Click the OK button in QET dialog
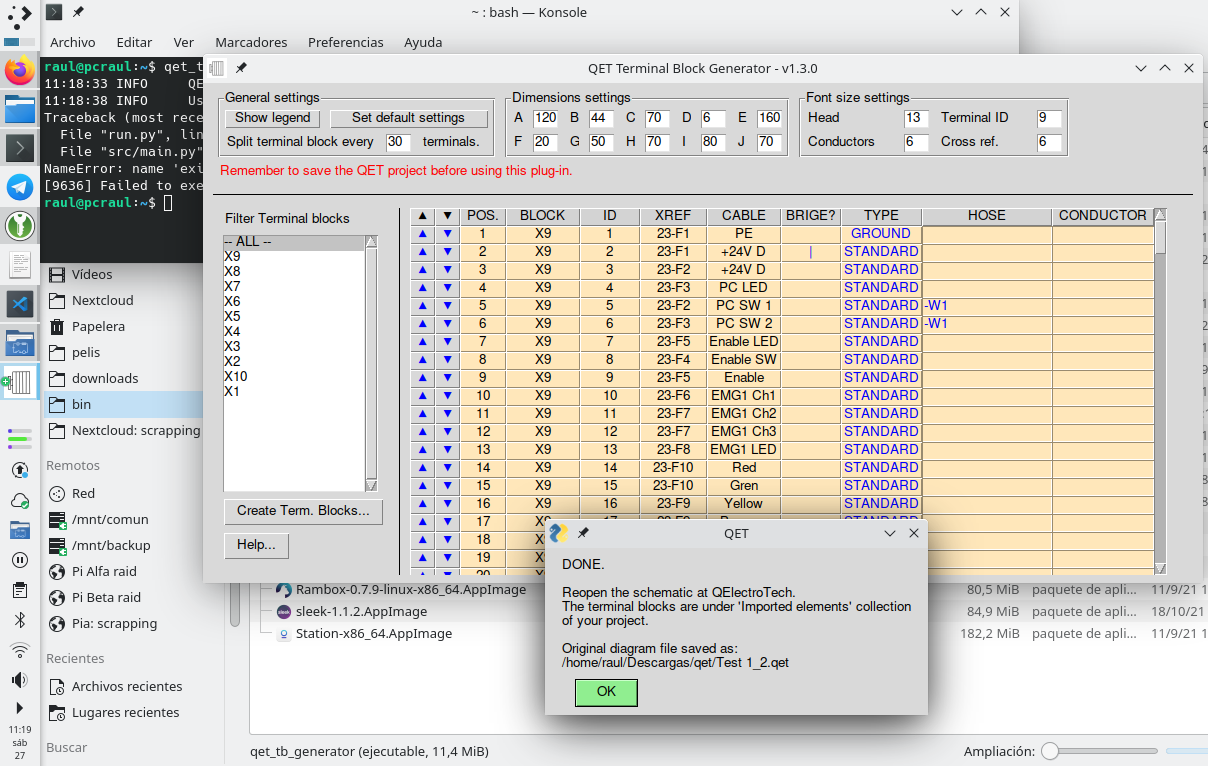 click(606, 692)
